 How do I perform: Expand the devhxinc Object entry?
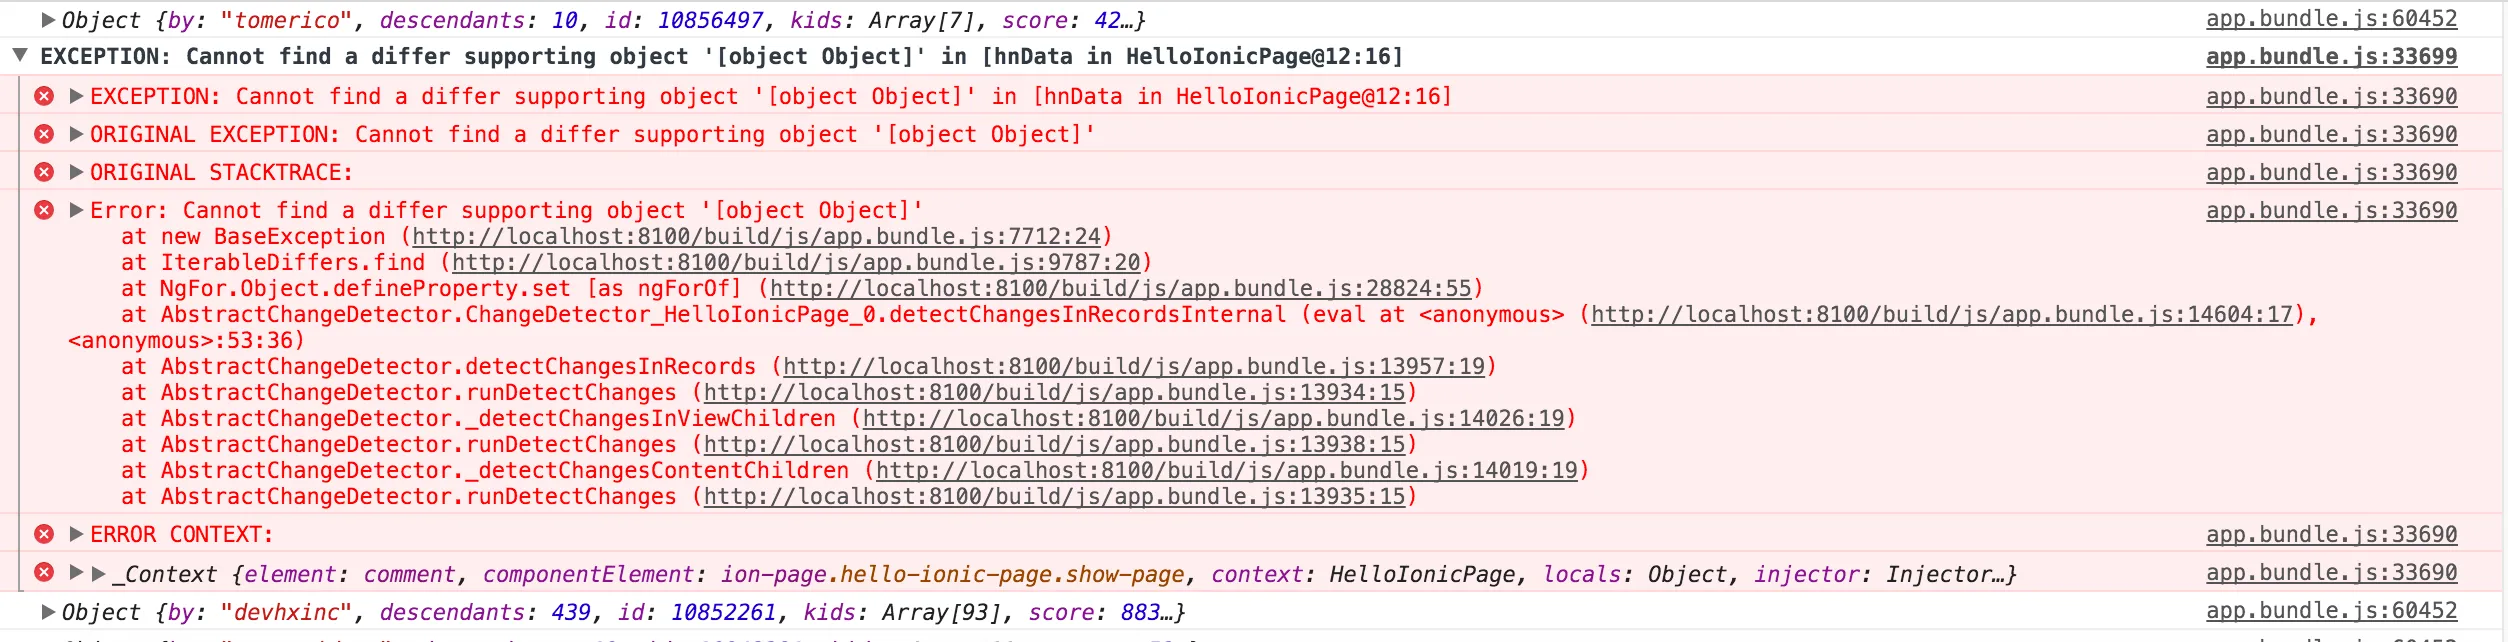pyautogui.click(x=47, y=611)
